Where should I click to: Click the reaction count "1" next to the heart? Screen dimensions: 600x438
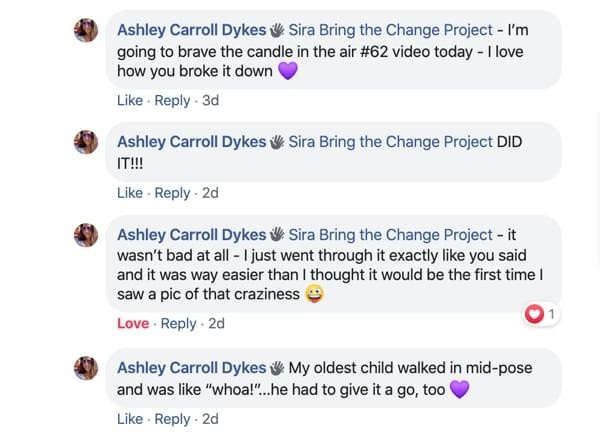point(551,315)
